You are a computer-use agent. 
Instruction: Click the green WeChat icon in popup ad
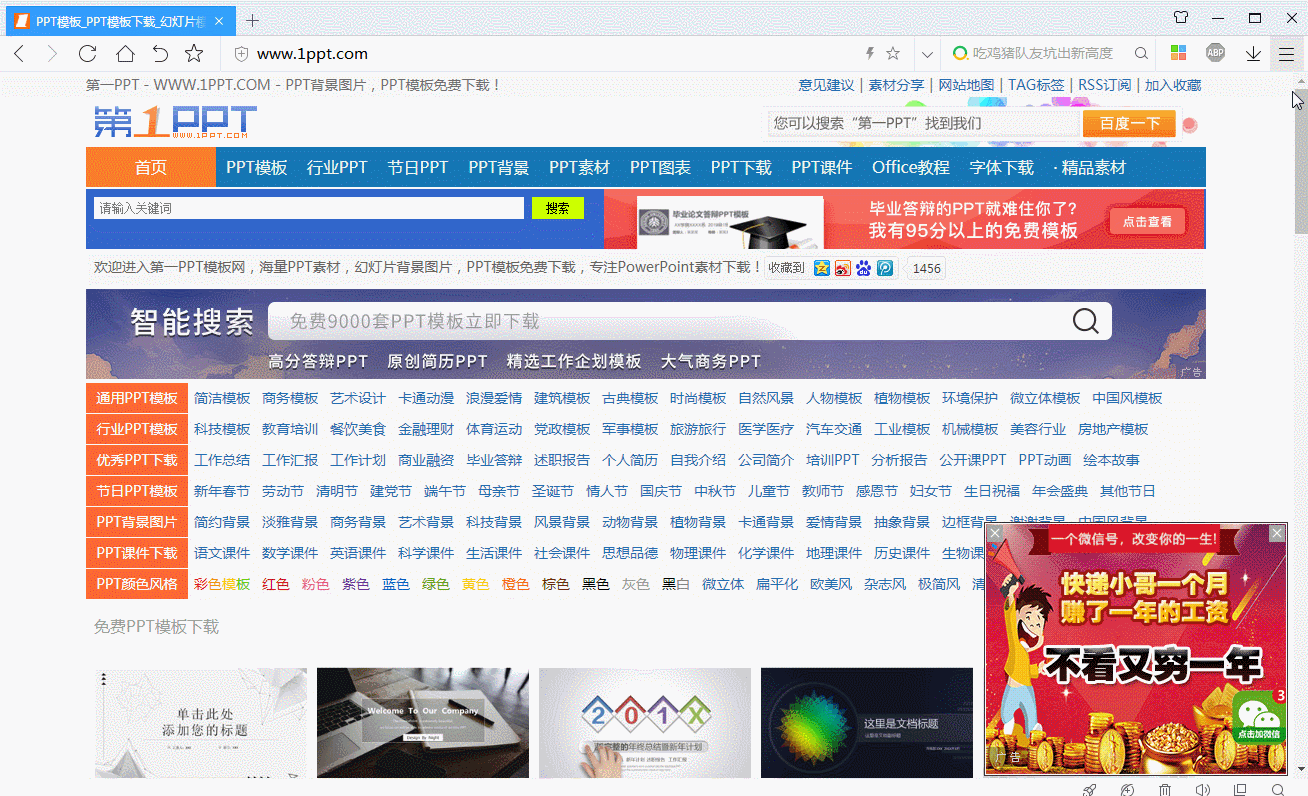point(1259,716)
